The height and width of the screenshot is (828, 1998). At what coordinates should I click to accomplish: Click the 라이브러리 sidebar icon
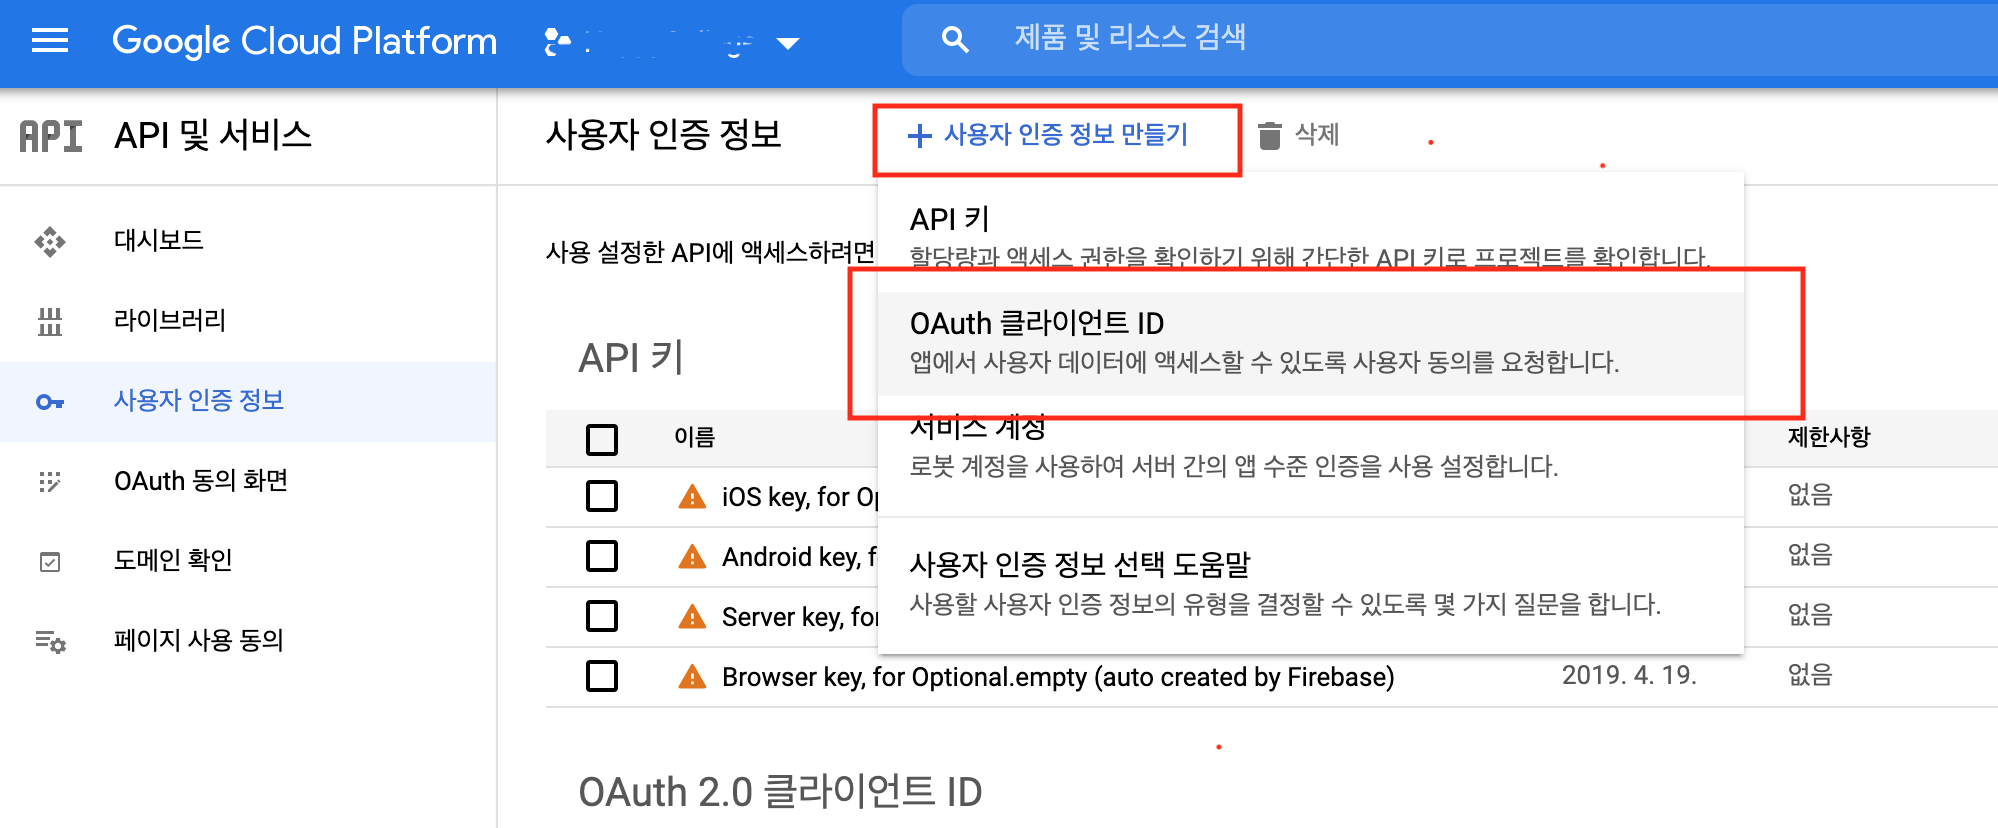point(50,321)
